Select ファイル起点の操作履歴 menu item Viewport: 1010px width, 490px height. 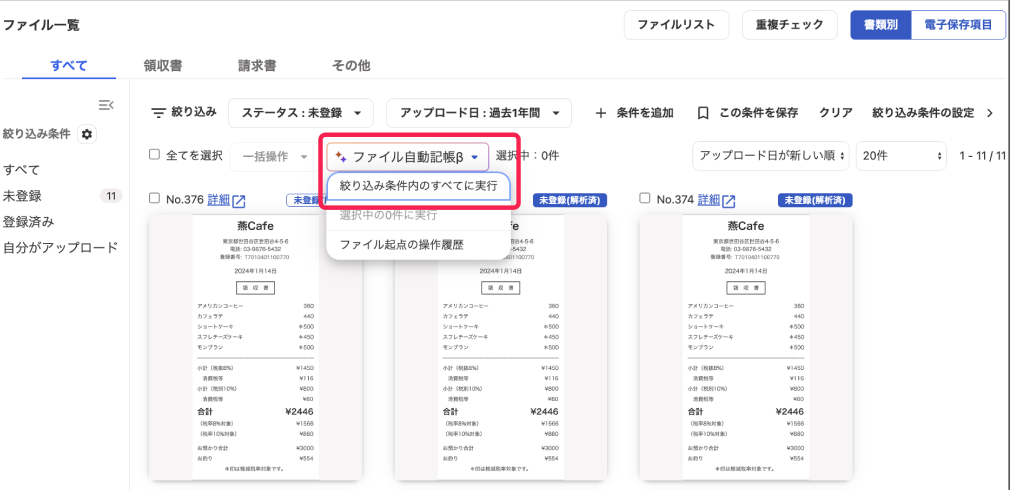point(419,245)
